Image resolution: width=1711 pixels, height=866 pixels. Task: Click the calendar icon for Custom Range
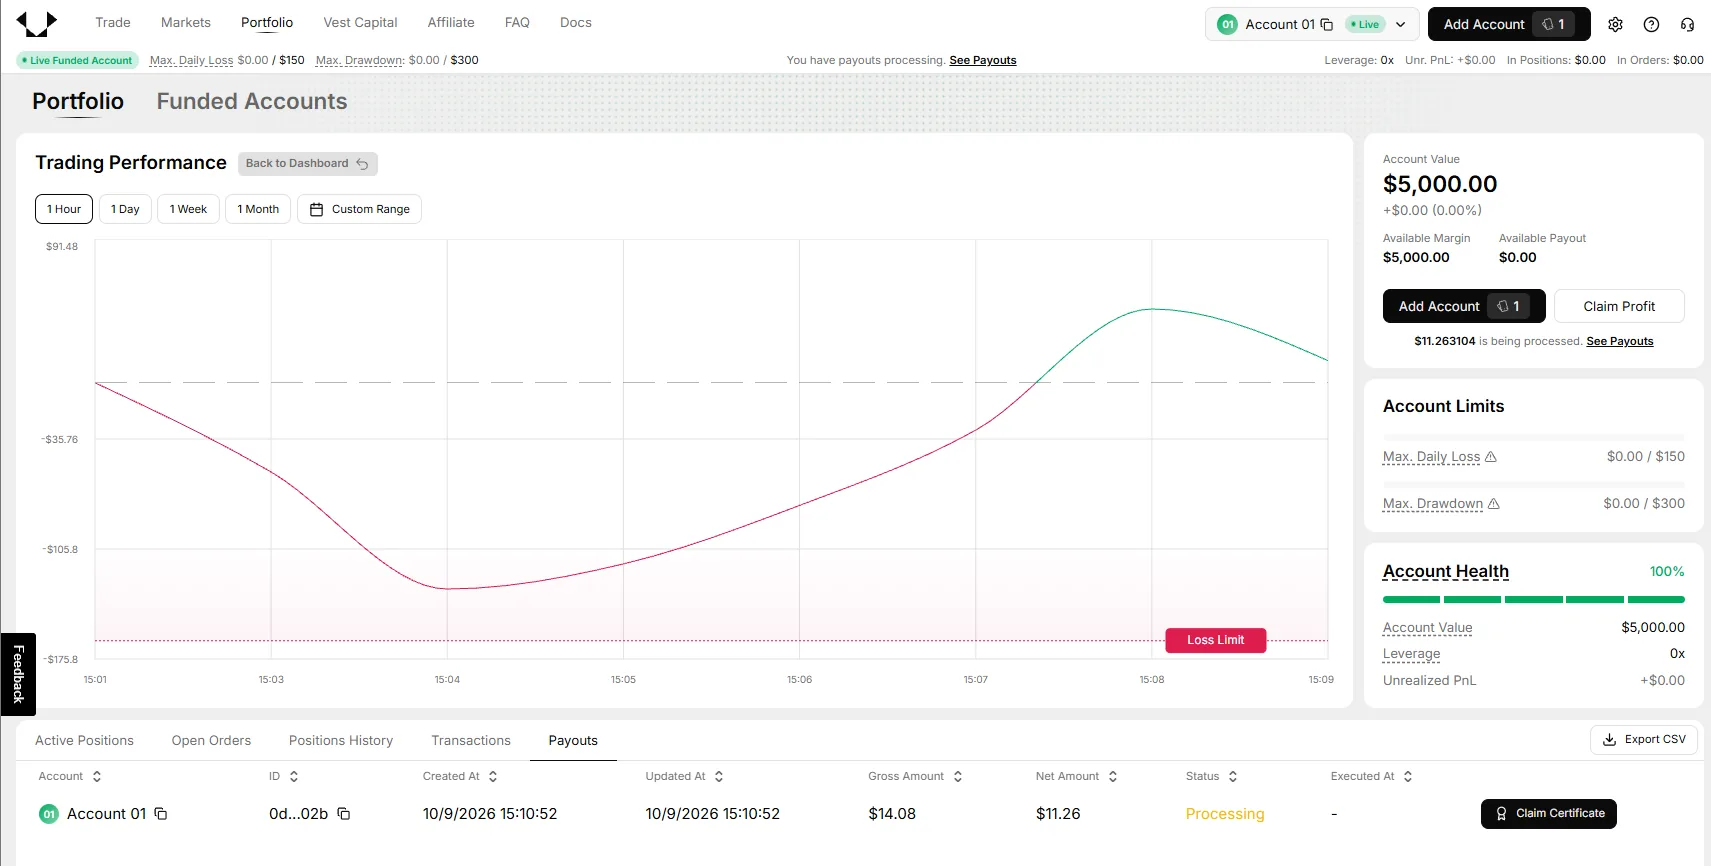[x=317, y=209]
